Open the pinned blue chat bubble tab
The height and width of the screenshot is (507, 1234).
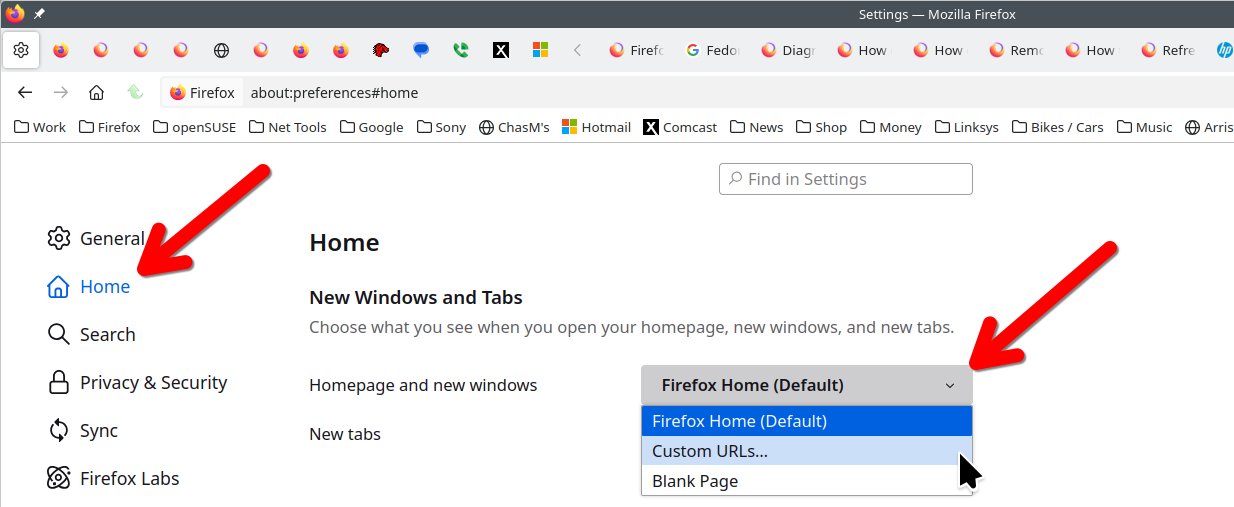(x=421, y=50)
